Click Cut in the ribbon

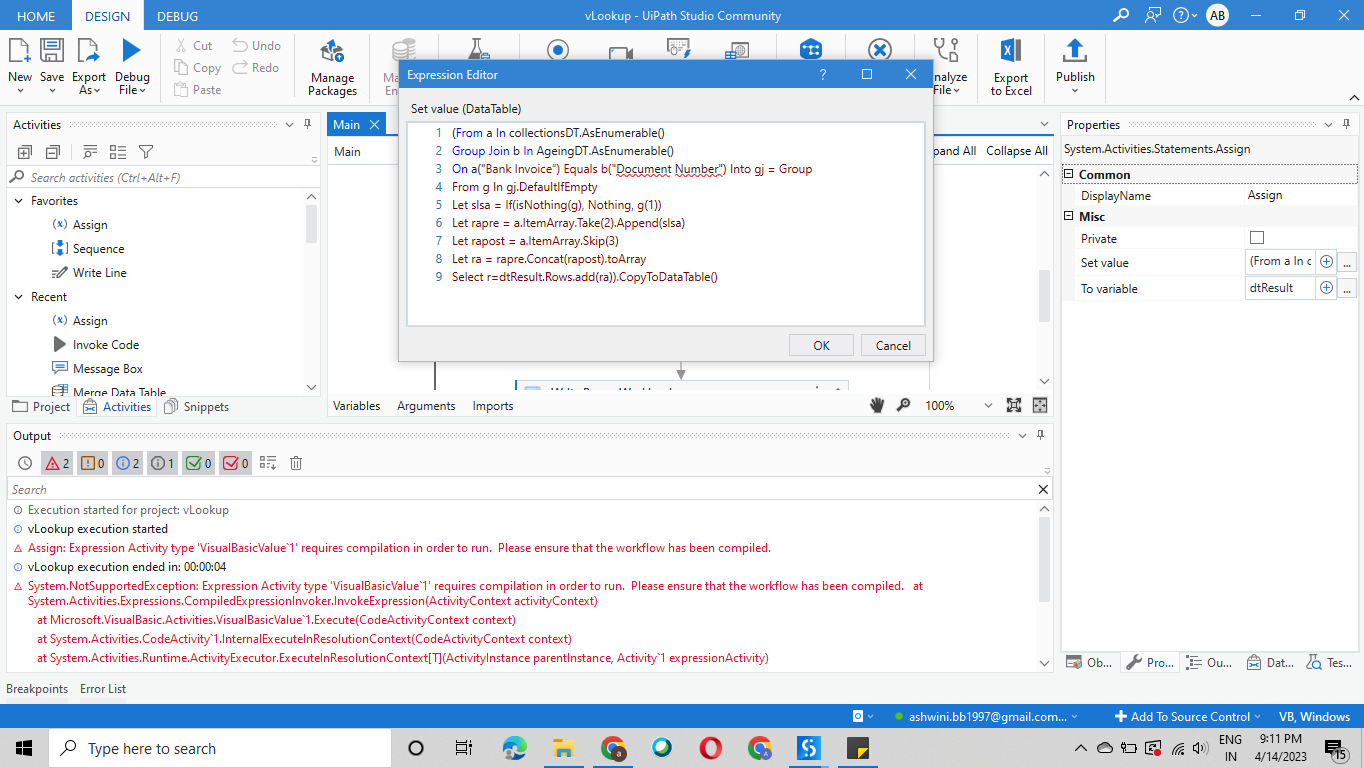click(x=193, y=45)
